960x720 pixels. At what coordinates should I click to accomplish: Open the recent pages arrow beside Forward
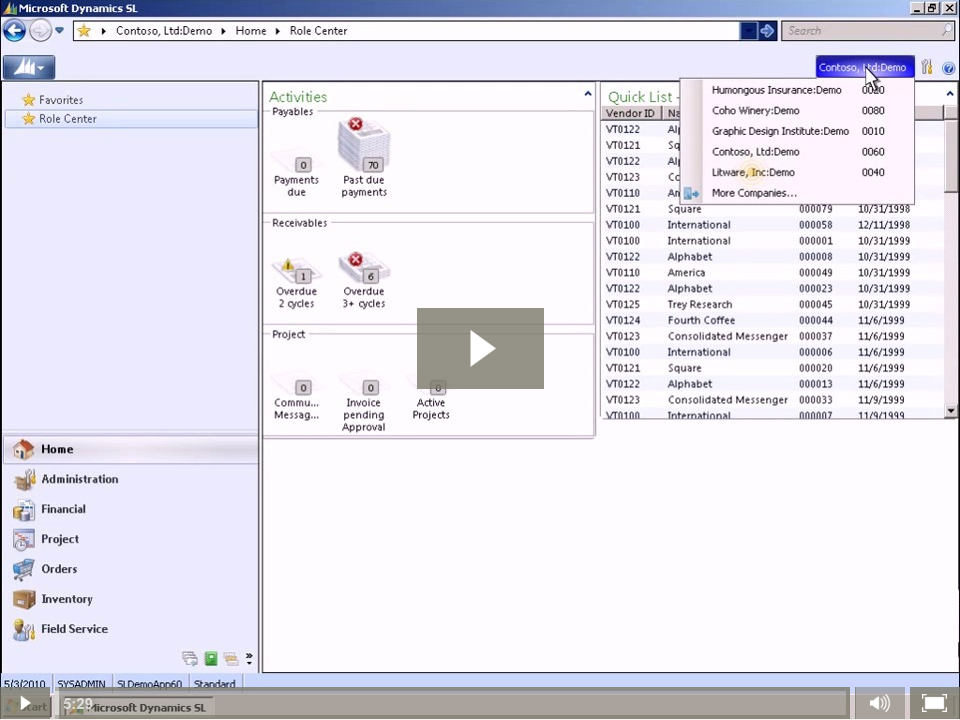(59, 30)
